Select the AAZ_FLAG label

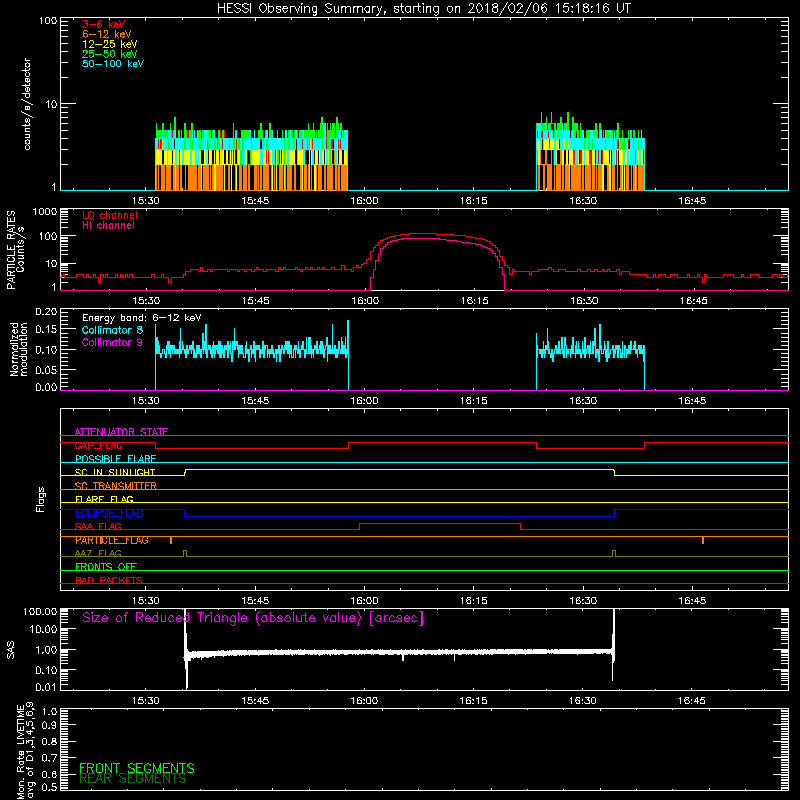point(98,553)
